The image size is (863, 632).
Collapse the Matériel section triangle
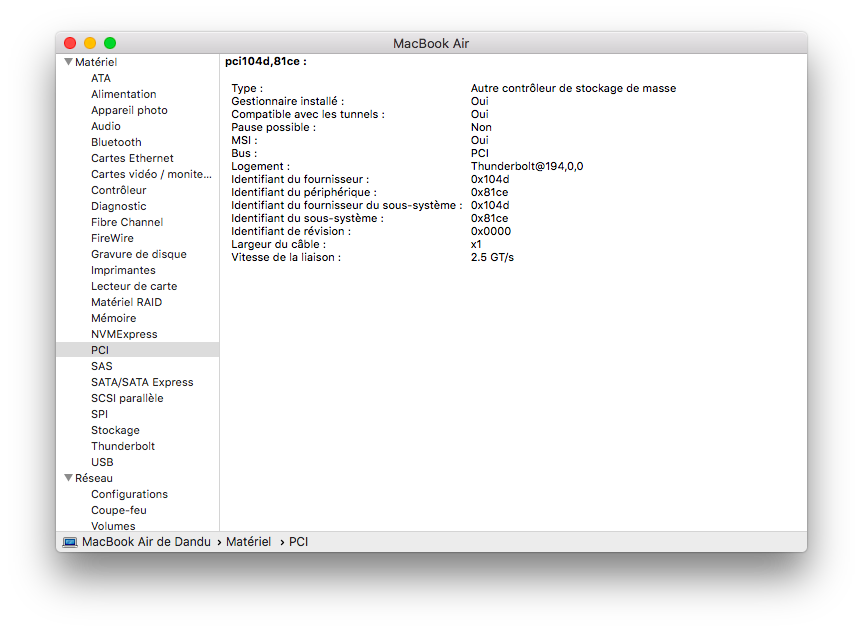(x=69, y=62)
